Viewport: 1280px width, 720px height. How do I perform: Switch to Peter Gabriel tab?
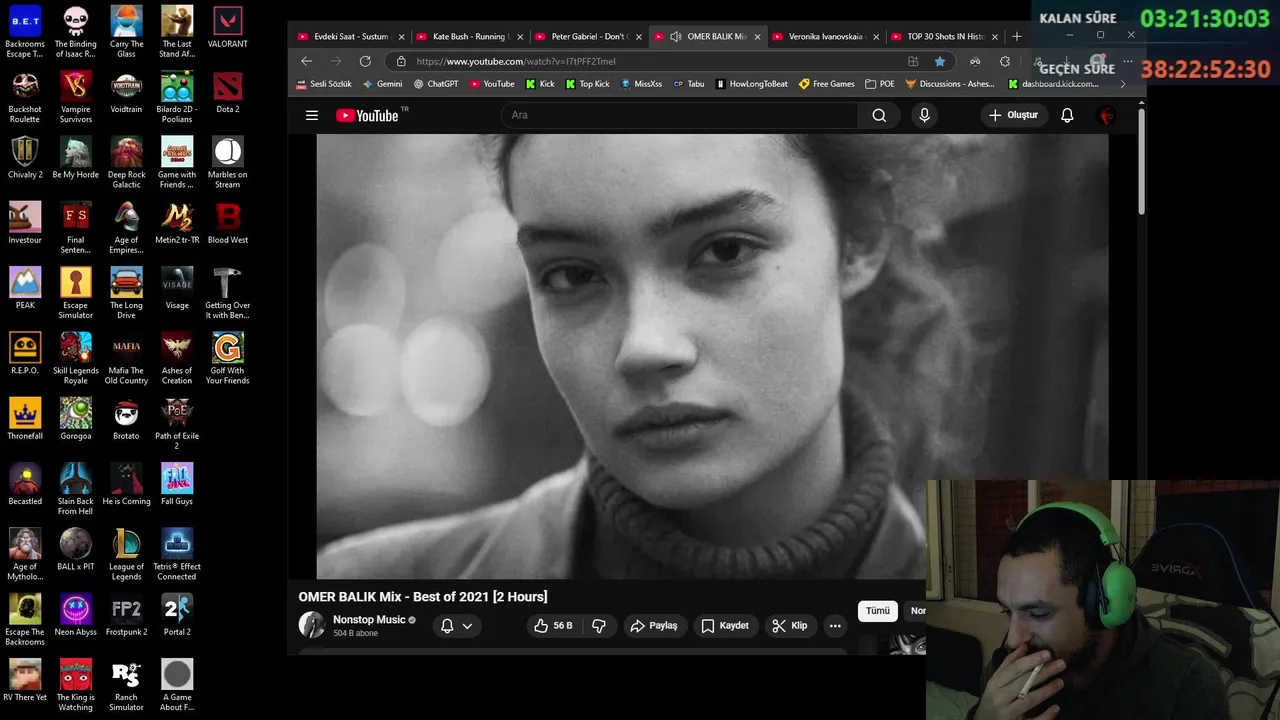pyautogui.click(x=588, y=37)
